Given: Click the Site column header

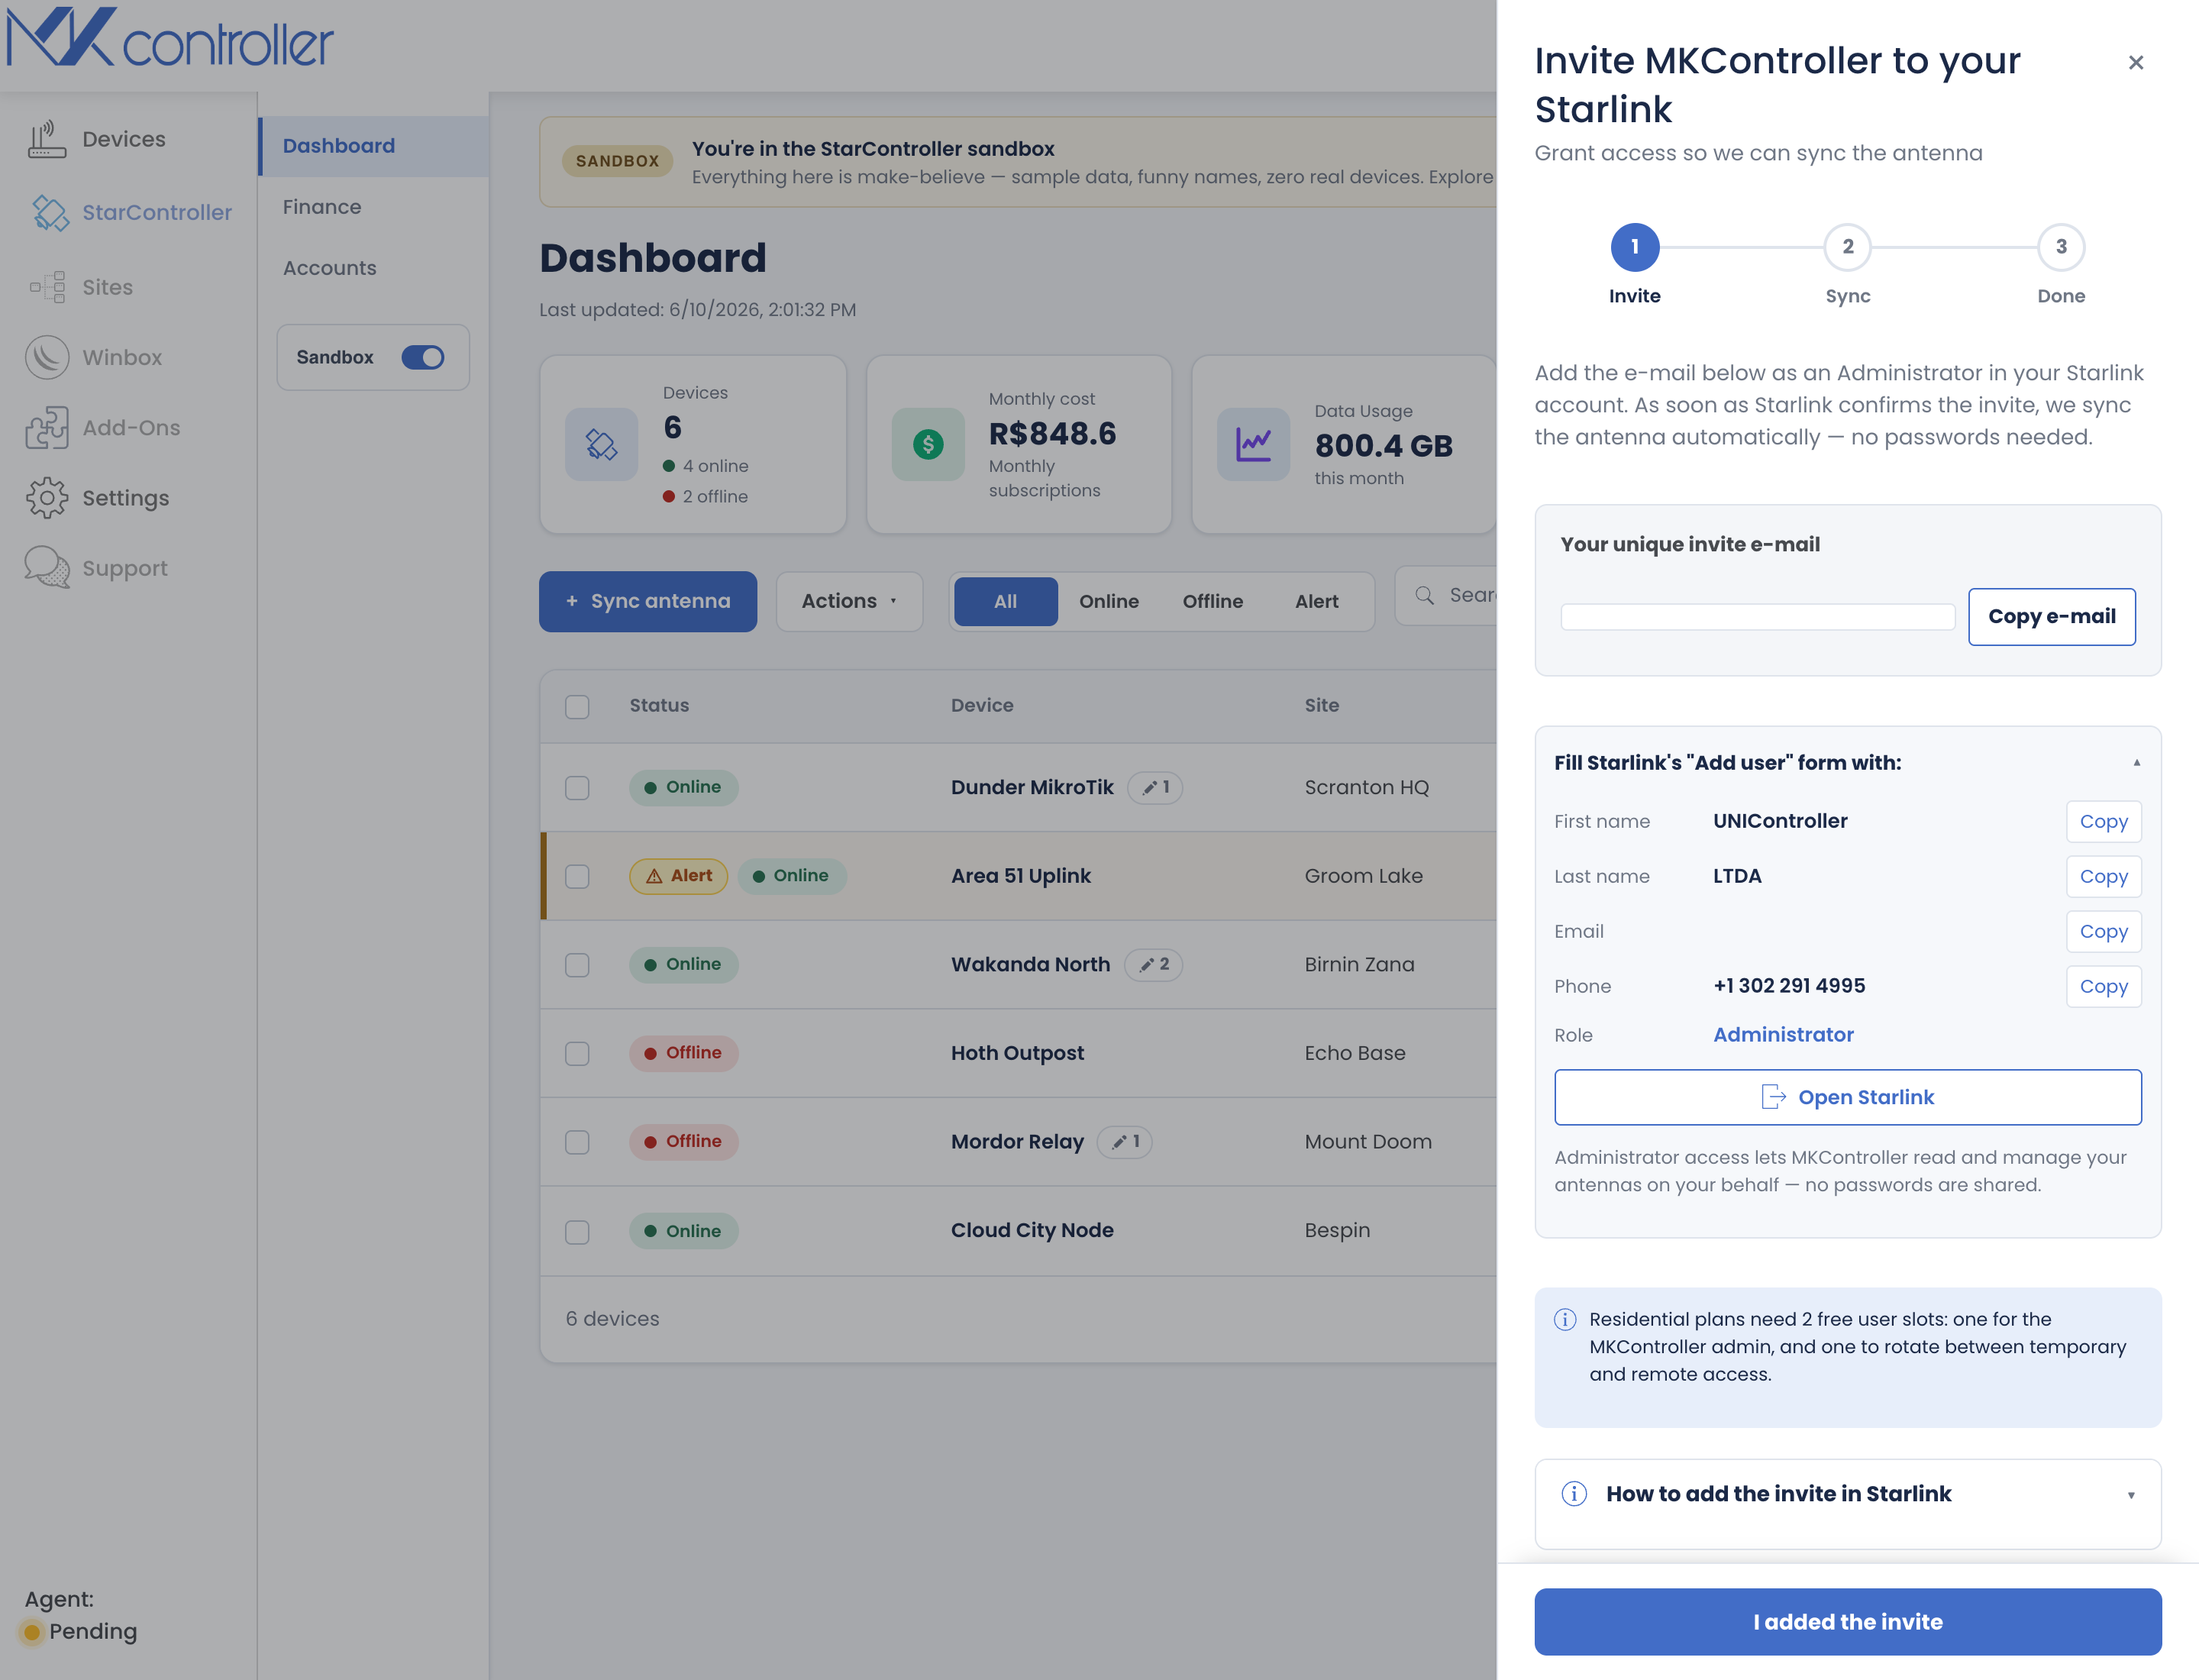Looking at the screenshot, I should (x=1321, y=705).
